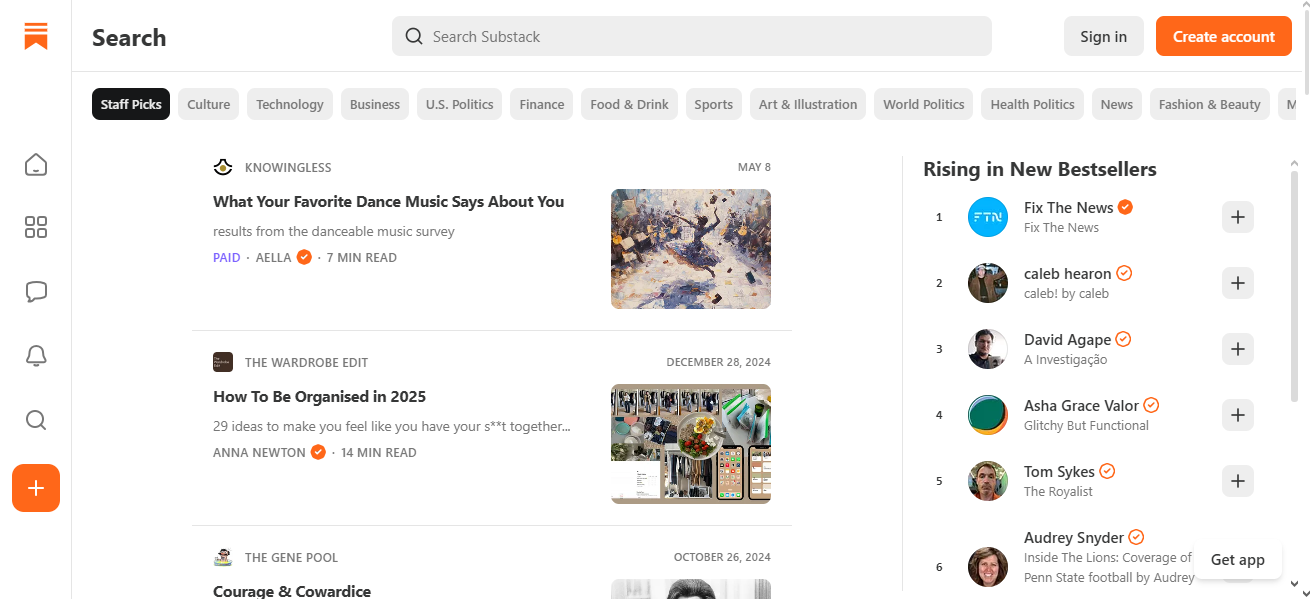This screenshot has width=1312, height=599.
Task: Click the Knowingless publication avatar
Action: coord(223,167)
